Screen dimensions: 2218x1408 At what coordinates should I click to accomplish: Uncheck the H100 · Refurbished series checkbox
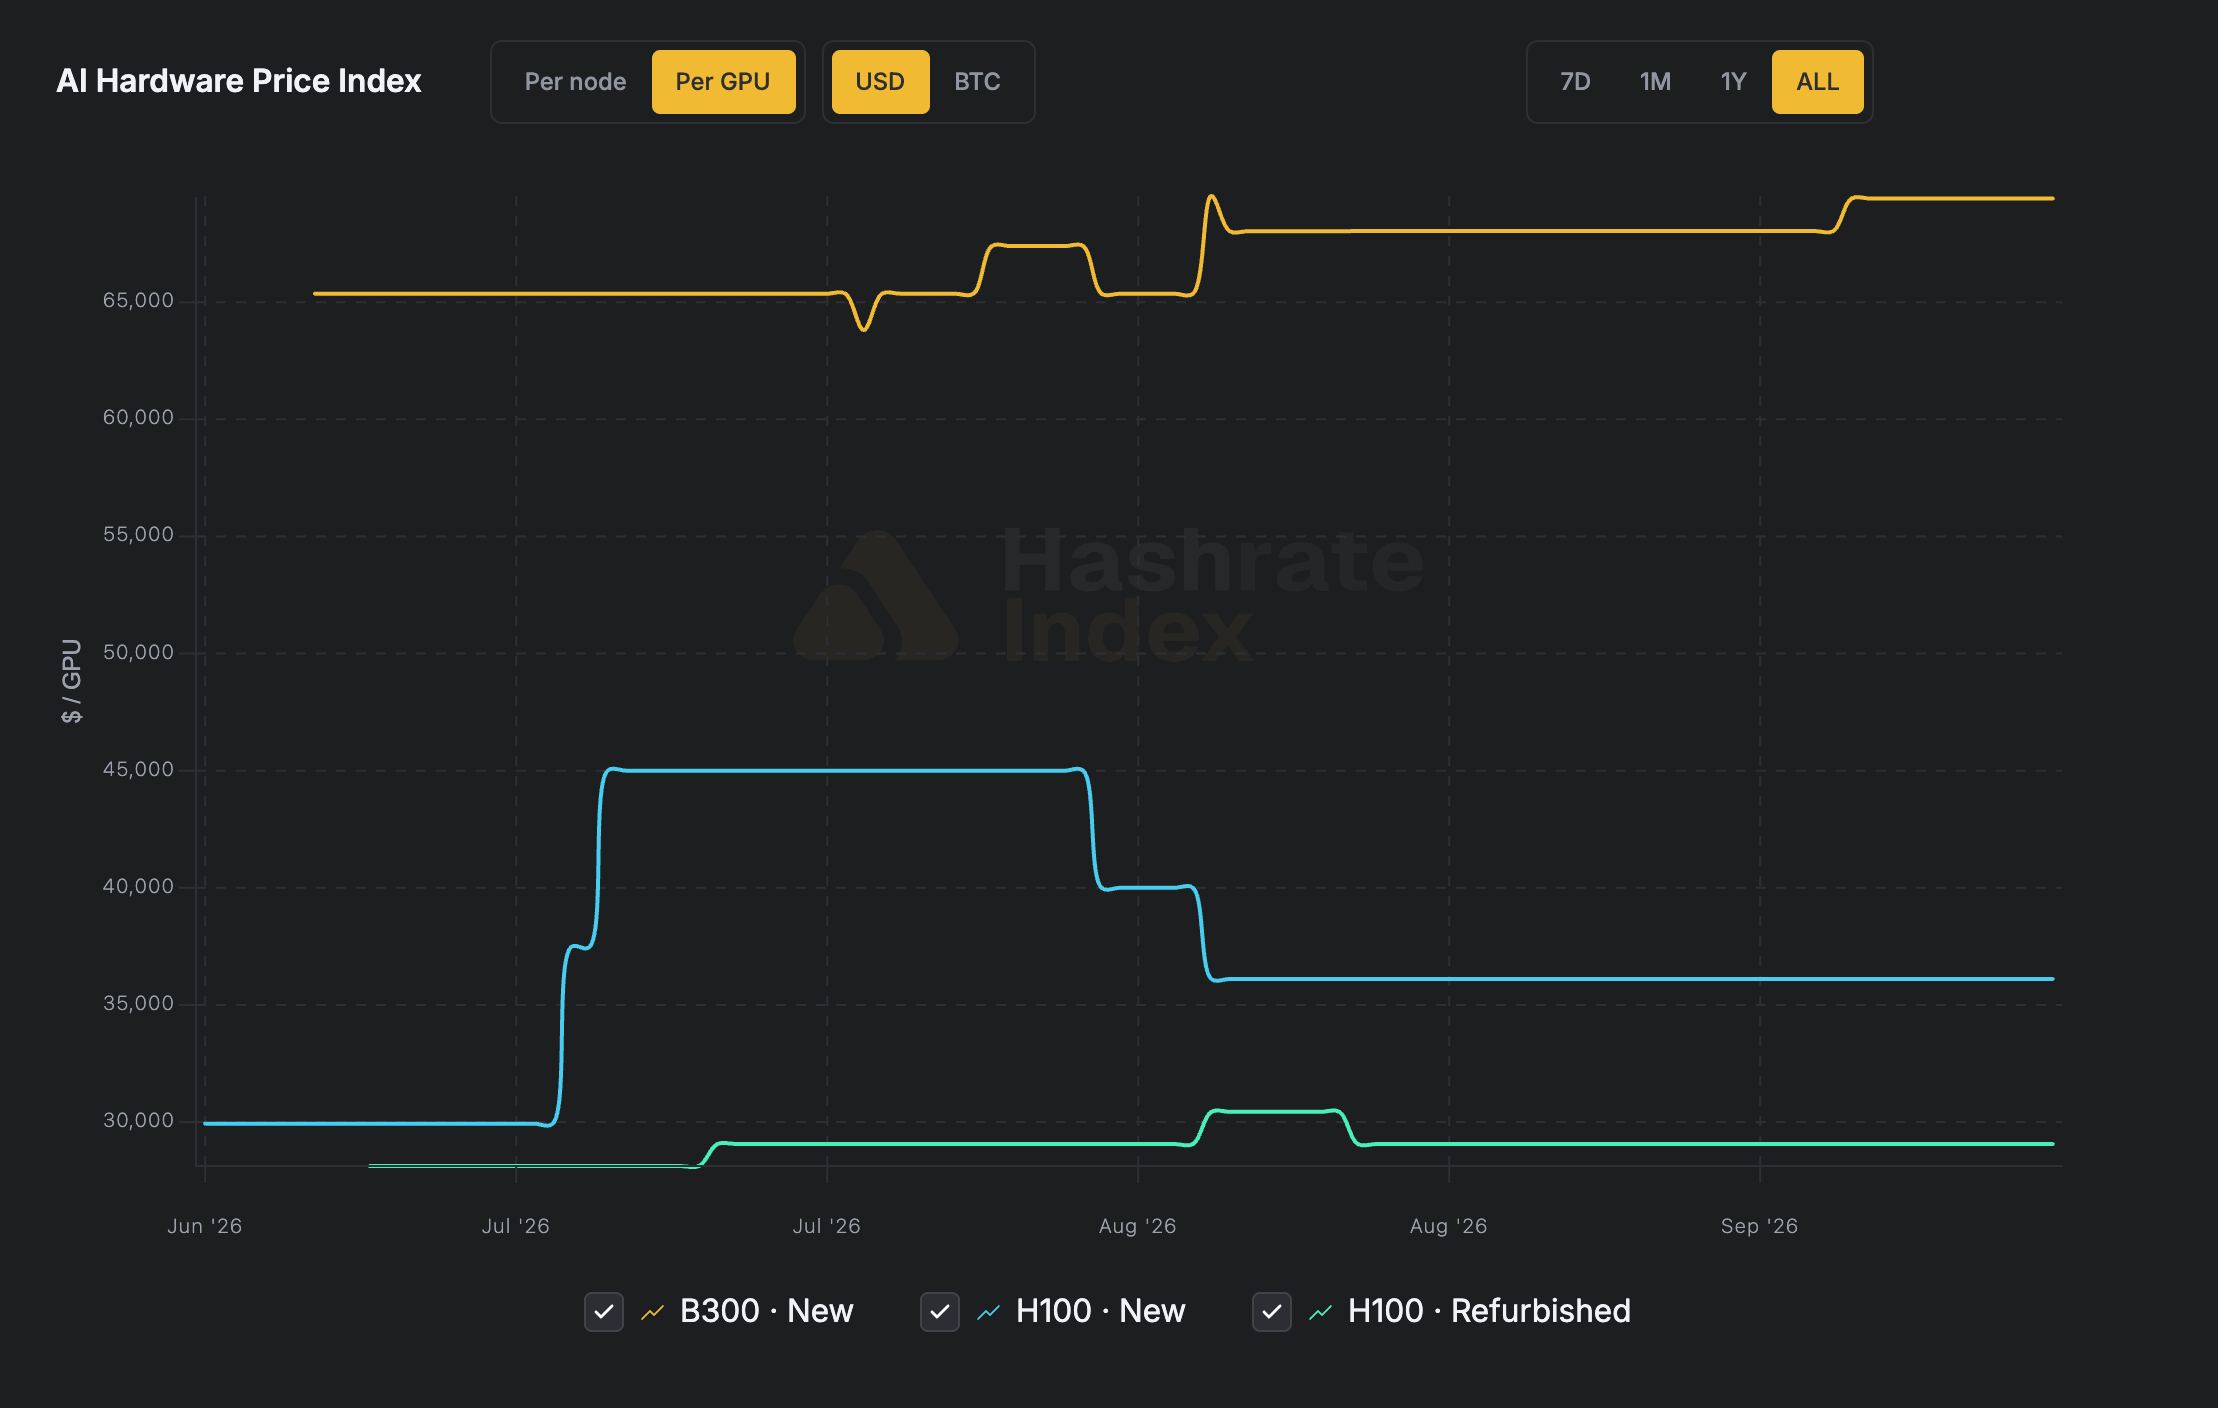(1272, 1311)
